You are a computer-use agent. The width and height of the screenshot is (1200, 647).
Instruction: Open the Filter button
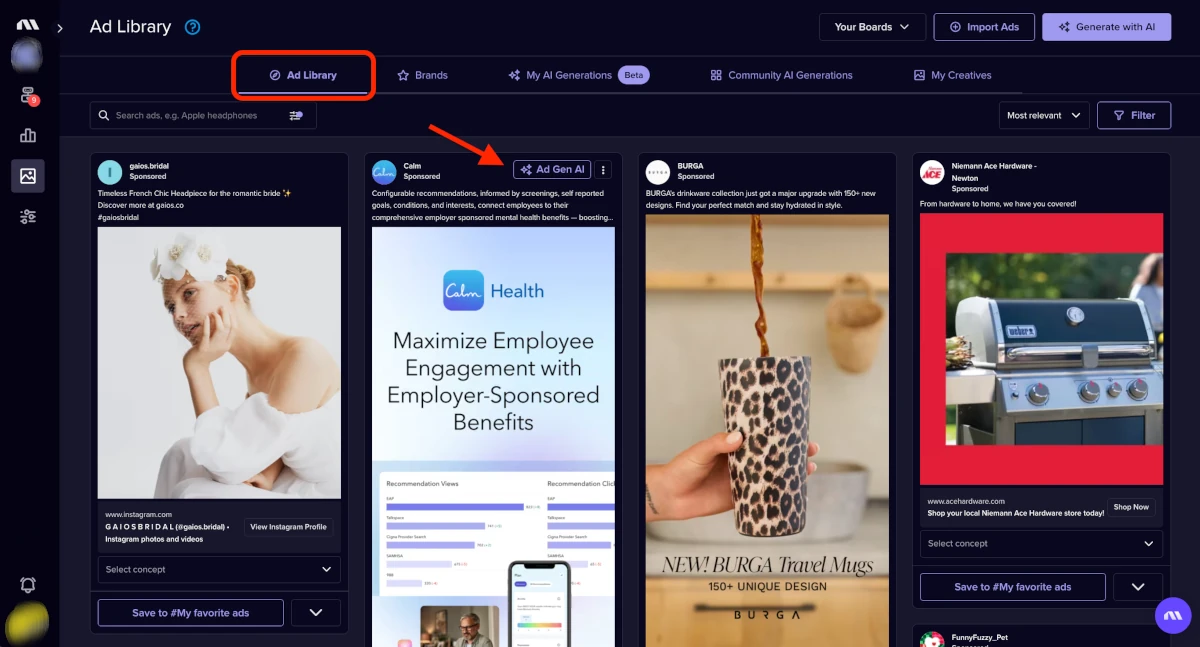[1133, 116]
